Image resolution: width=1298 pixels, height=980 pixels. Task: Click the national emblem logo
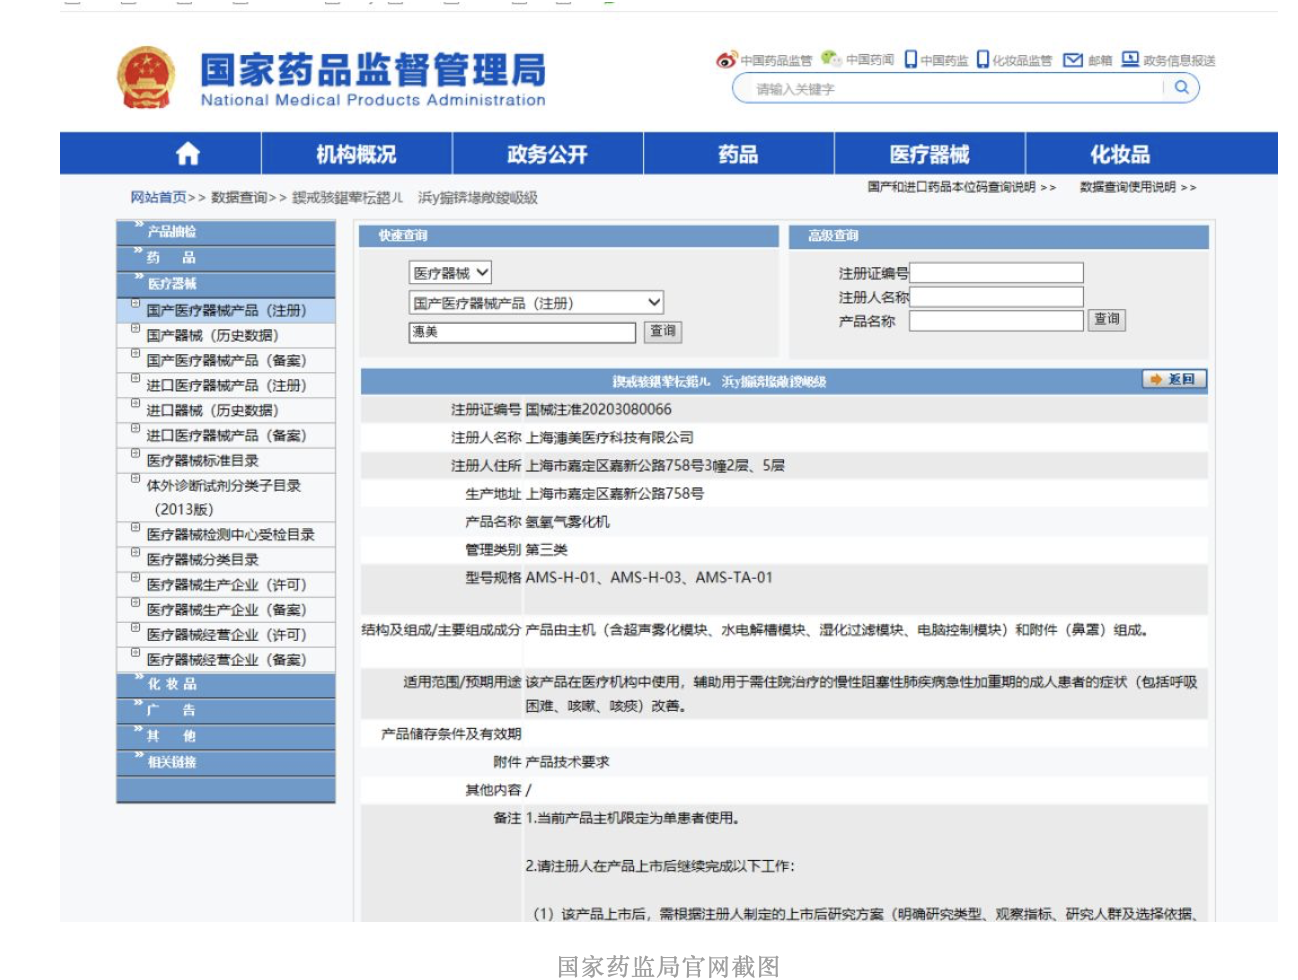(146, 77)
